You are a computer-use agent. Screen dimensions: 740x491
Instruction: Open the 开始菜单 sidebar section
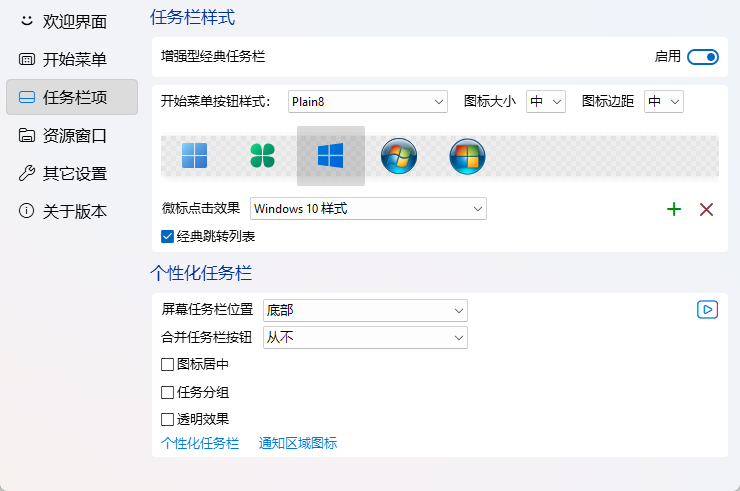(72, 59)
